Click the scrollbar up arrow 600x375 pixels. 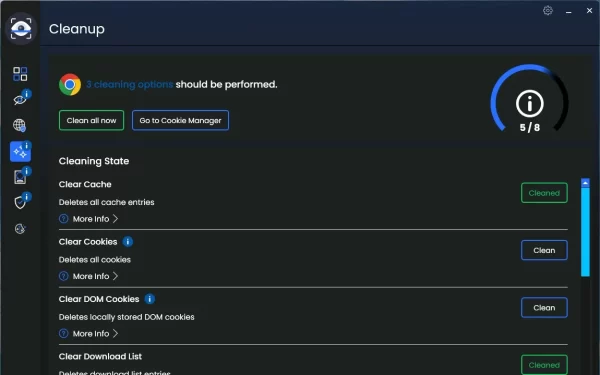coord(585,183)
